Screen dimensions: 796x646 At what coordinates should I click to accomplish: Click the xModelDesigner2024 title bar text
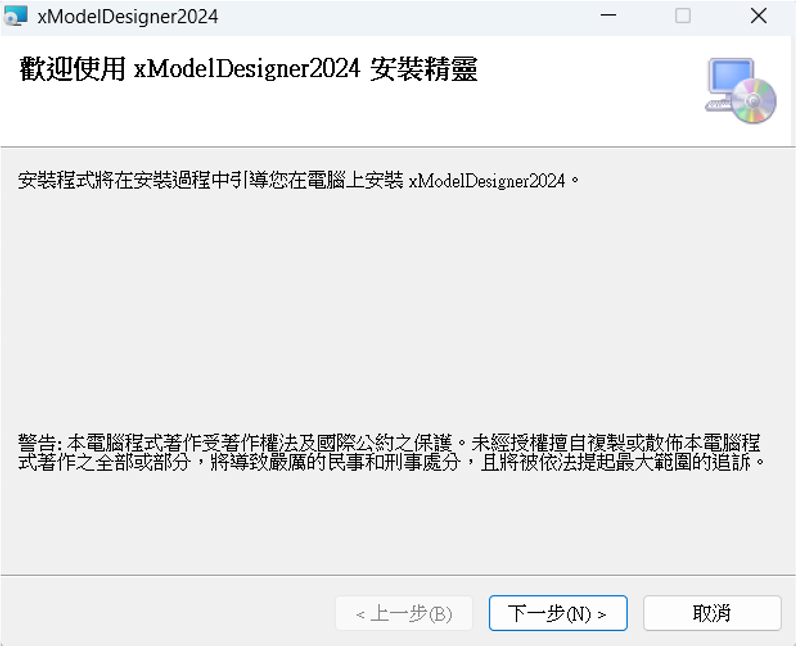coord(127,17)
